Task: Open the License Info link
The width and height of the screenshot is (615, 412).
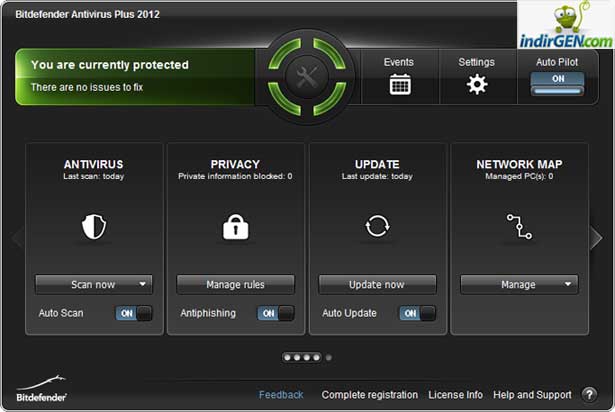Action: (x=455, y=395)
